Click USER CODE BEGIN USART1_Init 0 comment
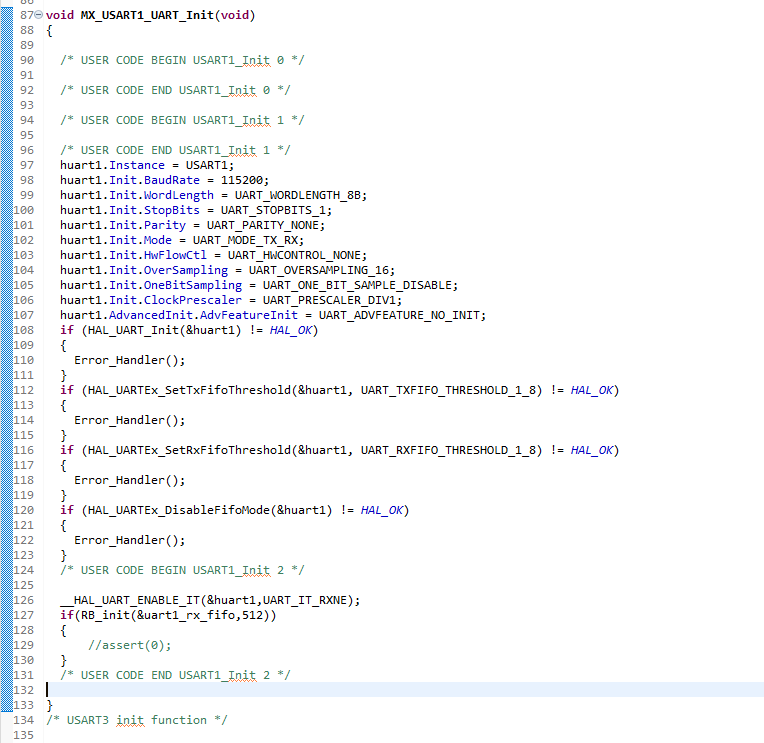Screen dimensions: 764x743 point(182,60)
